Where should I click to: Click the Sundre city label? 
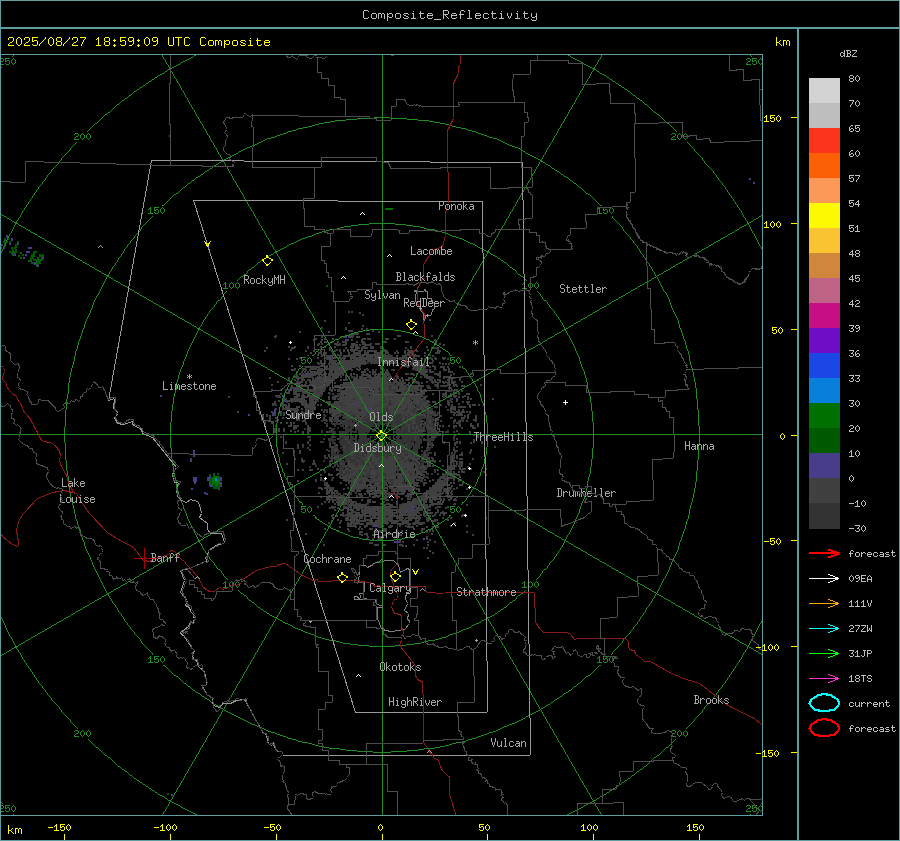[x=303, y=414]
